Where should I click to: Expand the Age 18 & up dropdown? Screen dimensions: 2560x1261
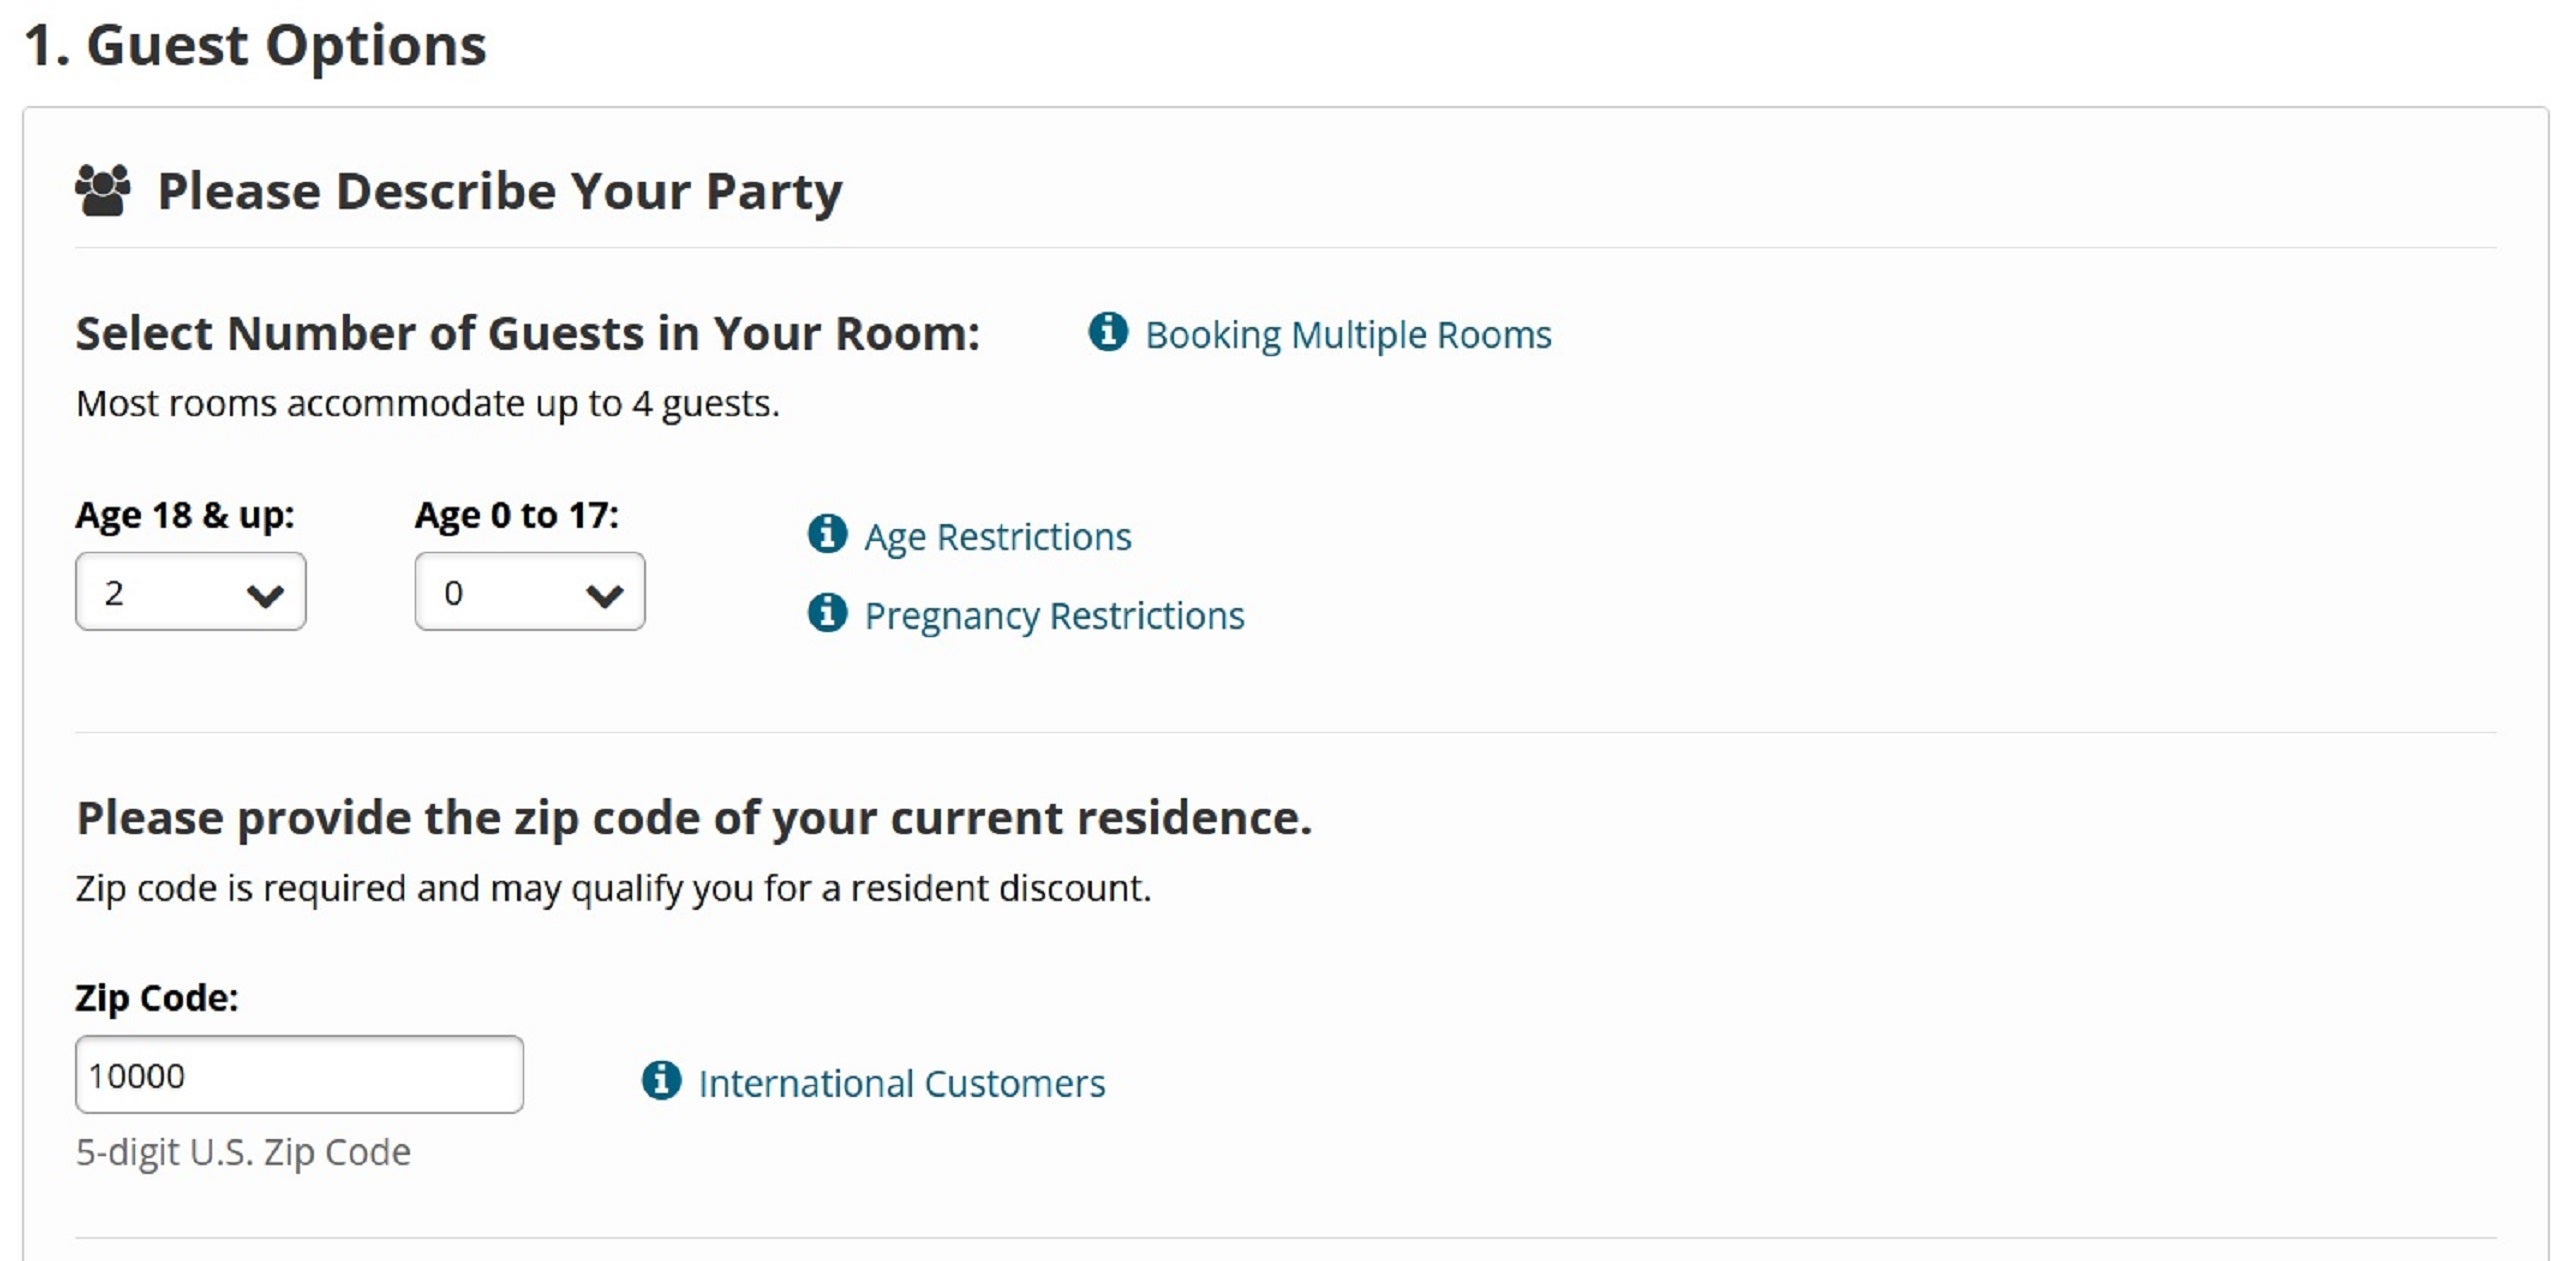pos(190,592)
